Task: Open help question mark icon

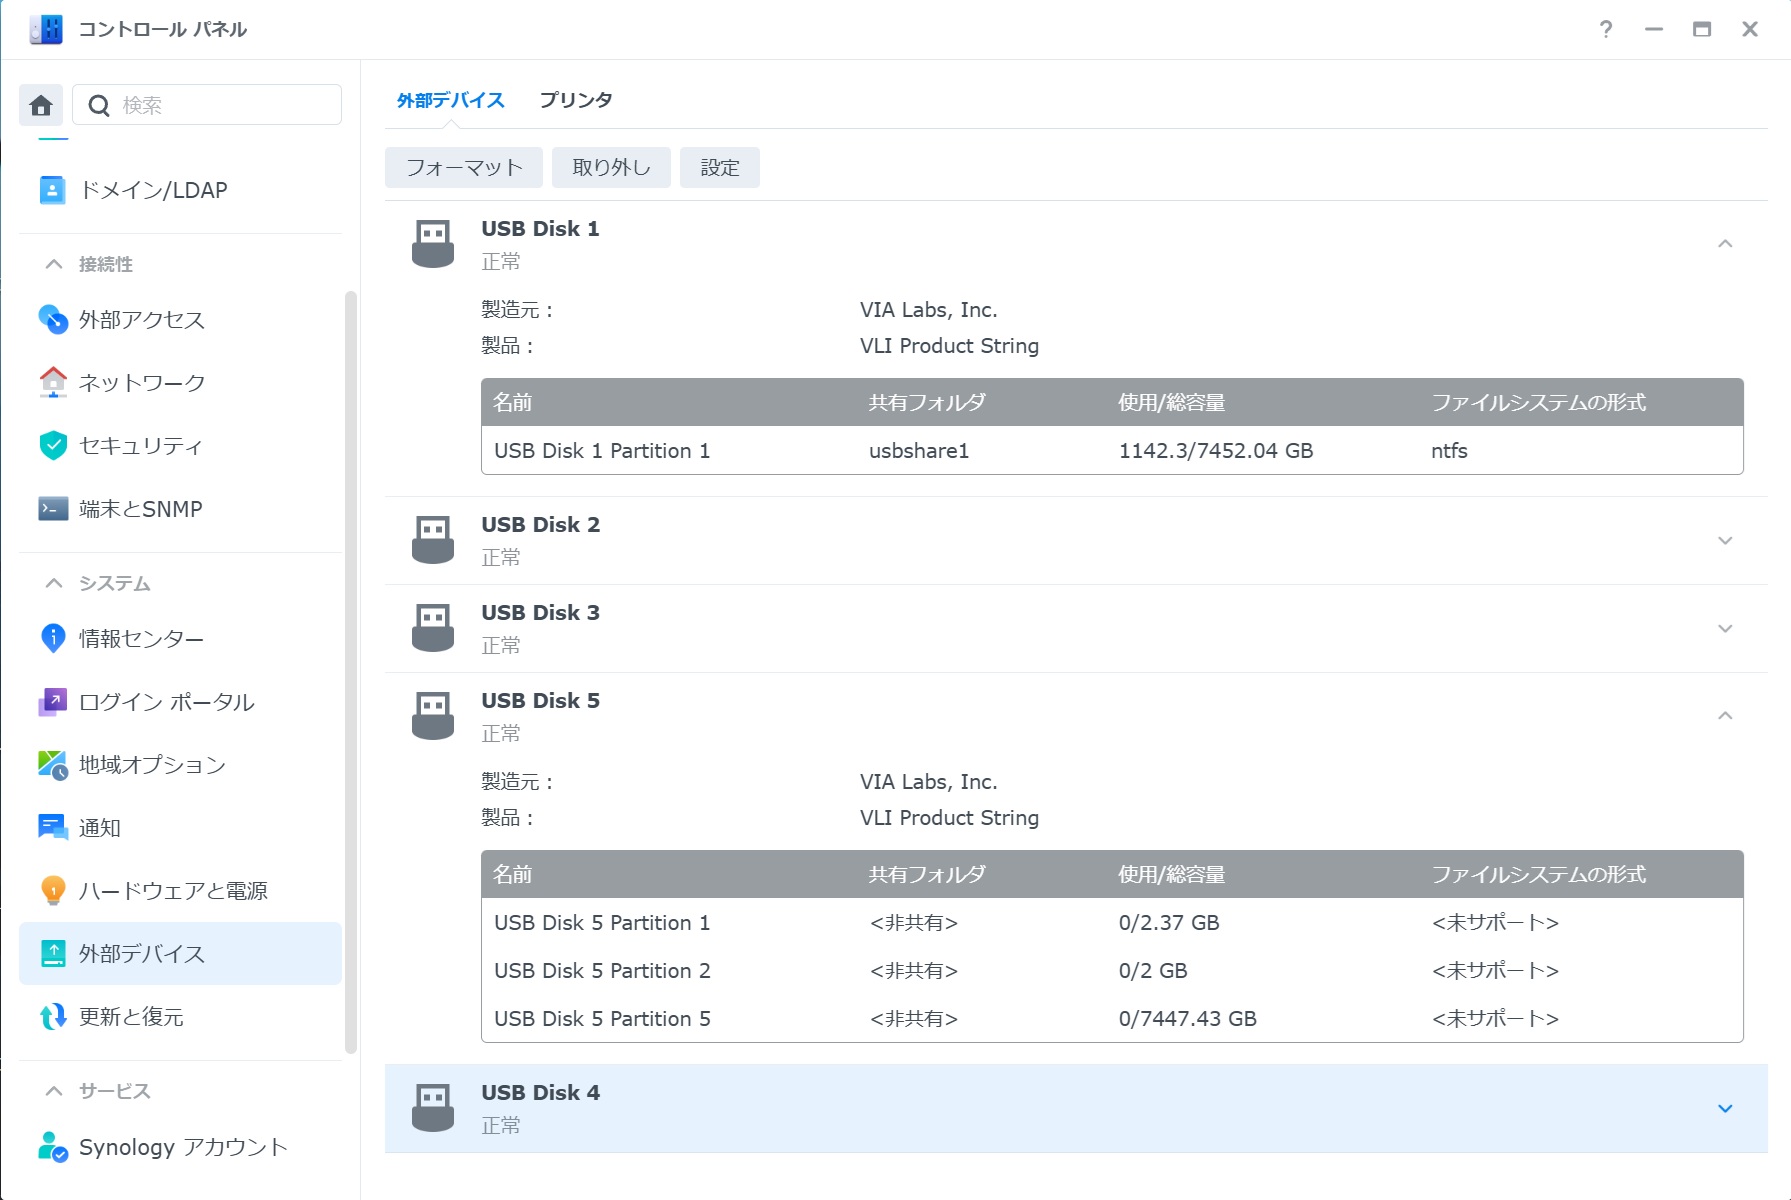Action: point(1606,29)
